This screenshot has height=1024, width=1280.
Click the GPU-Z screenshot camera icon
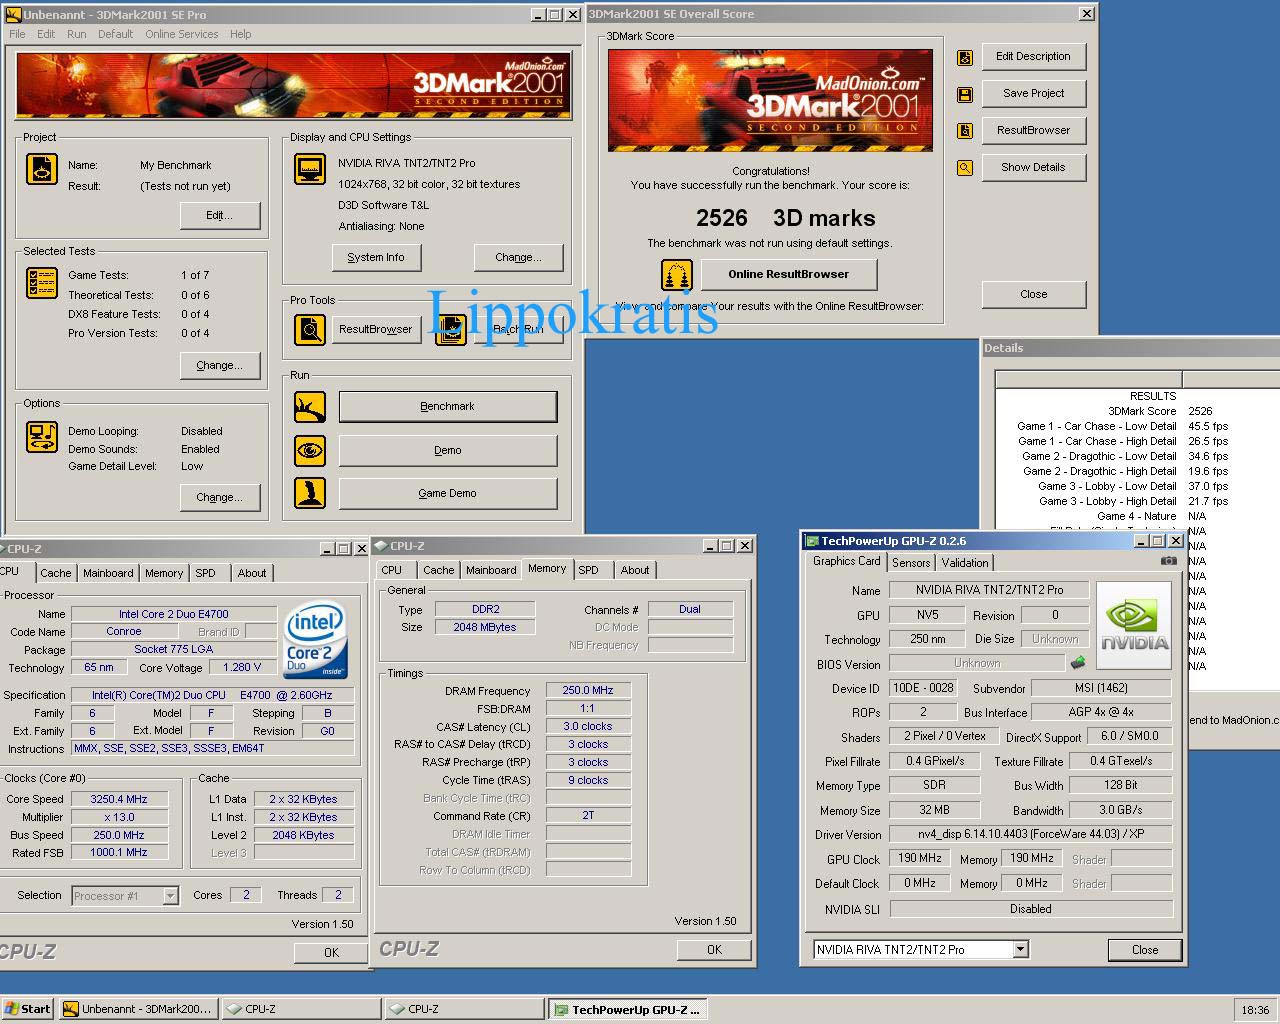pyautogui.click(x=1168, y=561)
